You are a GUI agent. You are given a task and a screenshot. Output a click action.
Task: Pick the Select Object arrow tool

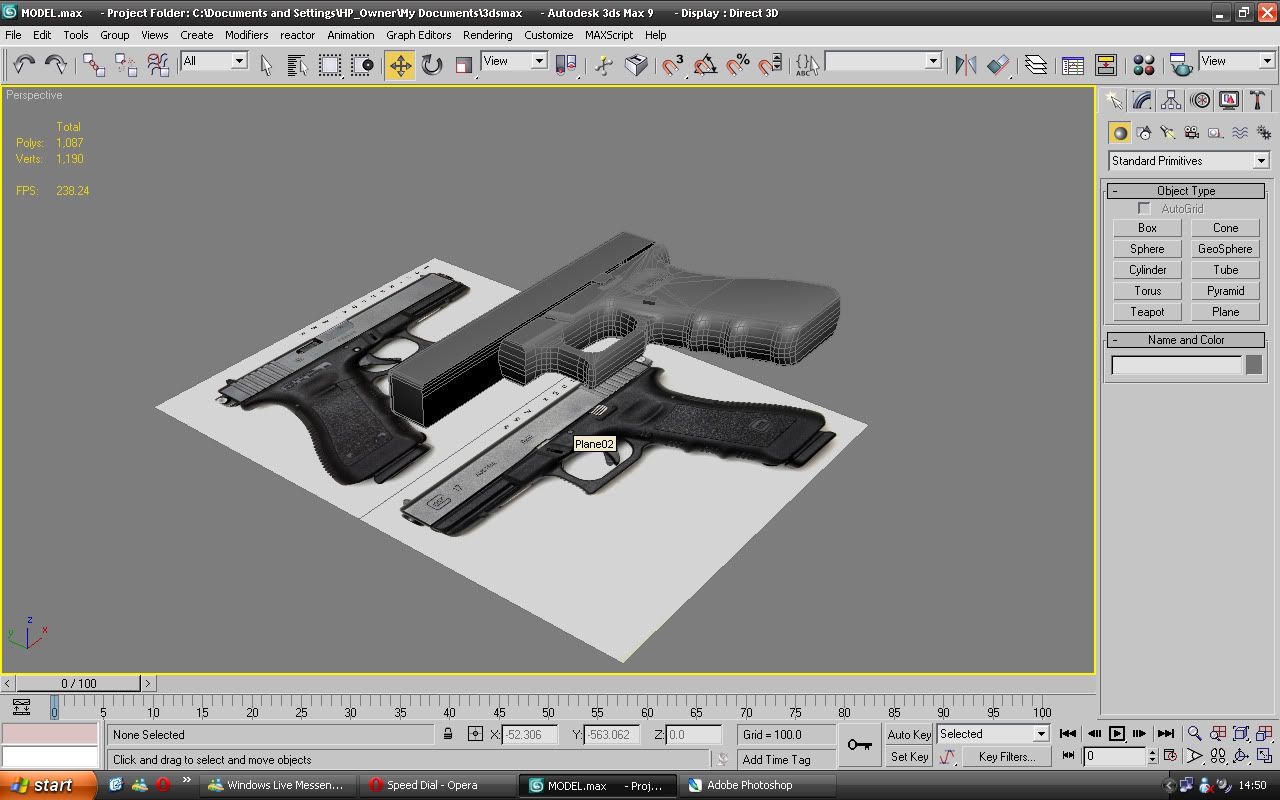[x=266, y=64]
